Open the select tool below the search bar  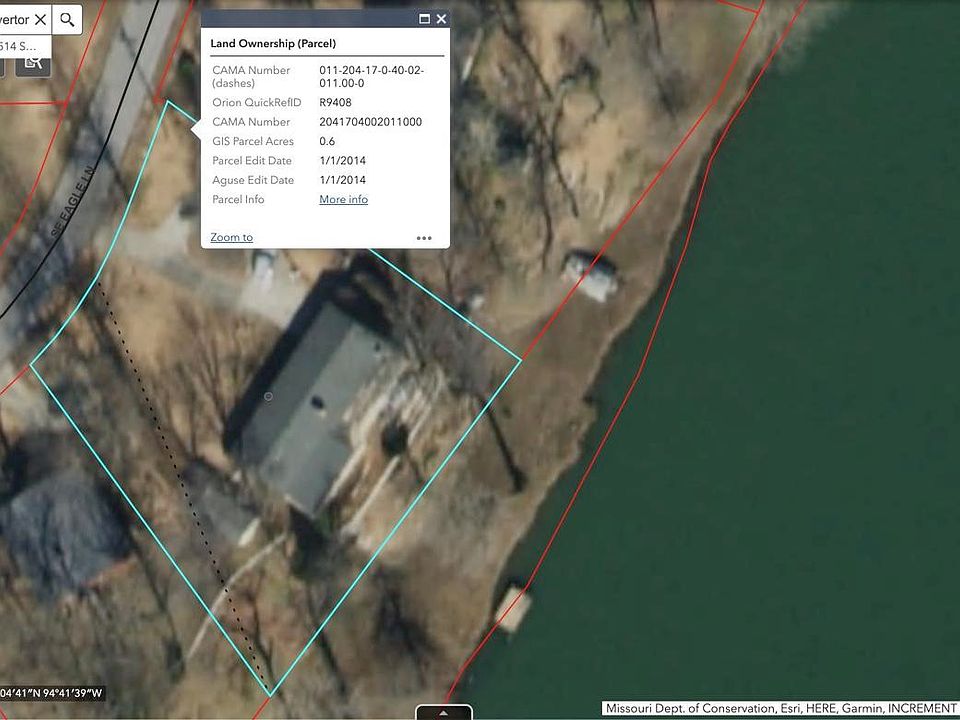pos(33,62)
